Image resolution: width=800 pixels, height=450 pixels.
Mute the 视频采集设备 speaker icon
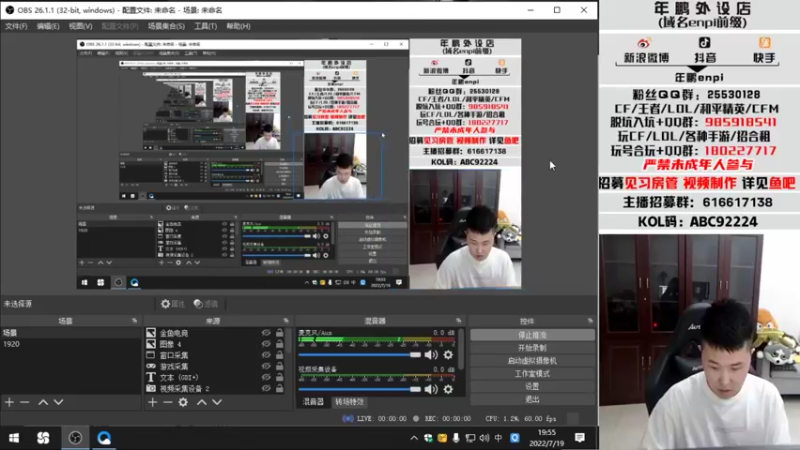click(431, 389)
